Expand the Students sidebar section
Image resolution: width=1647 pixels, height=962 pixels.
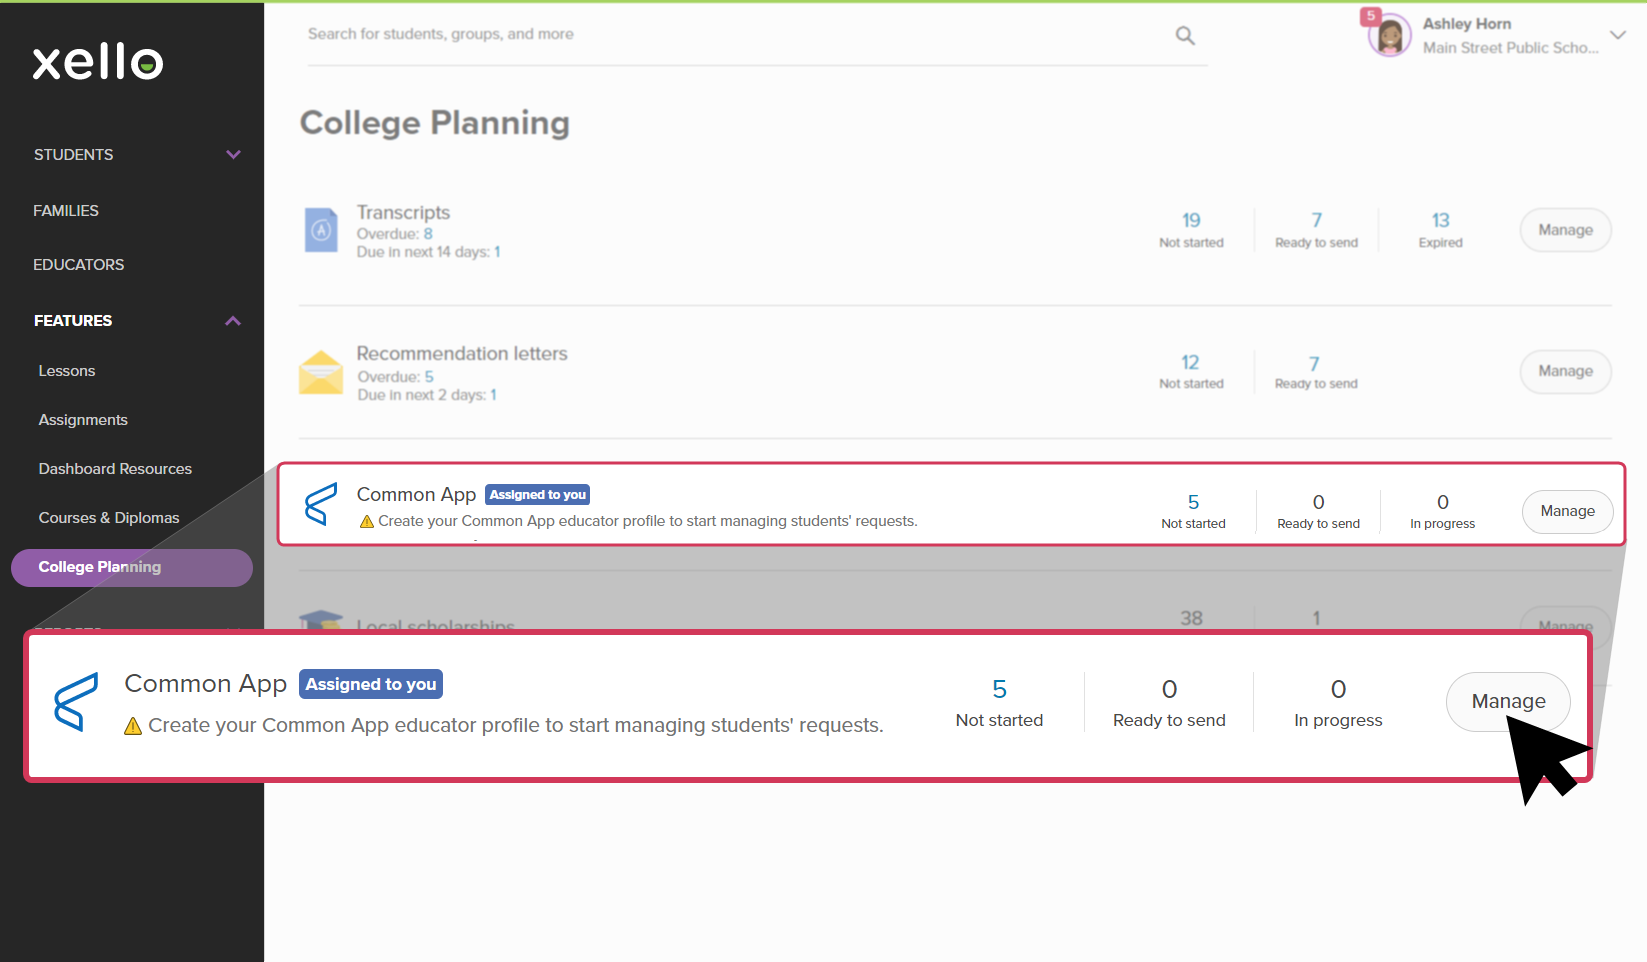click(233, 155)
